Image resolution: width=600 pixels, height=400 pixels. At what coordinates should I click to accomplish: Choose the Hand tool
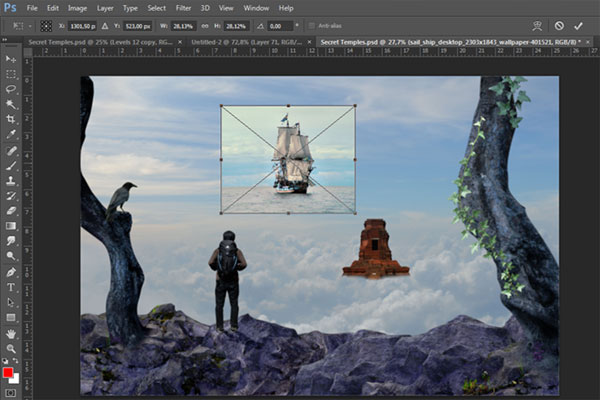click(11, 332)
